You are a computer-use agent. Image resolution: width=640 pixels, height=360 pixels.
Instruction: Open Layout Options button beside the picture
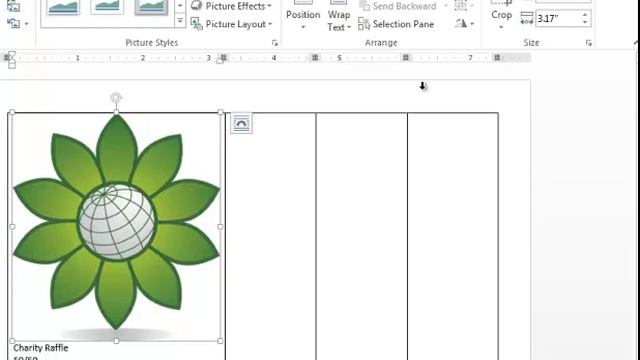pos(241,123)
